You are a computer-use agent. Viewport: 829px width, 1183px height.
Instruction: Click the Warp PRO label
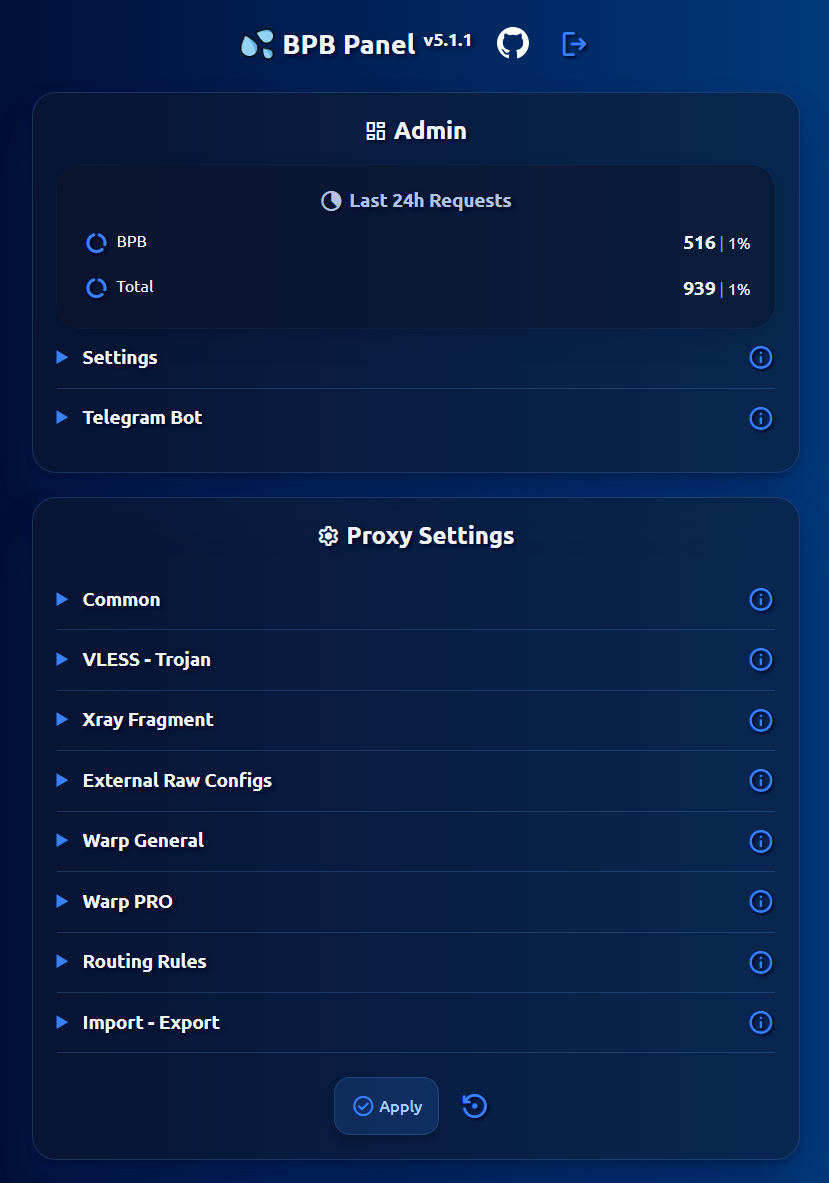point(127,902)
